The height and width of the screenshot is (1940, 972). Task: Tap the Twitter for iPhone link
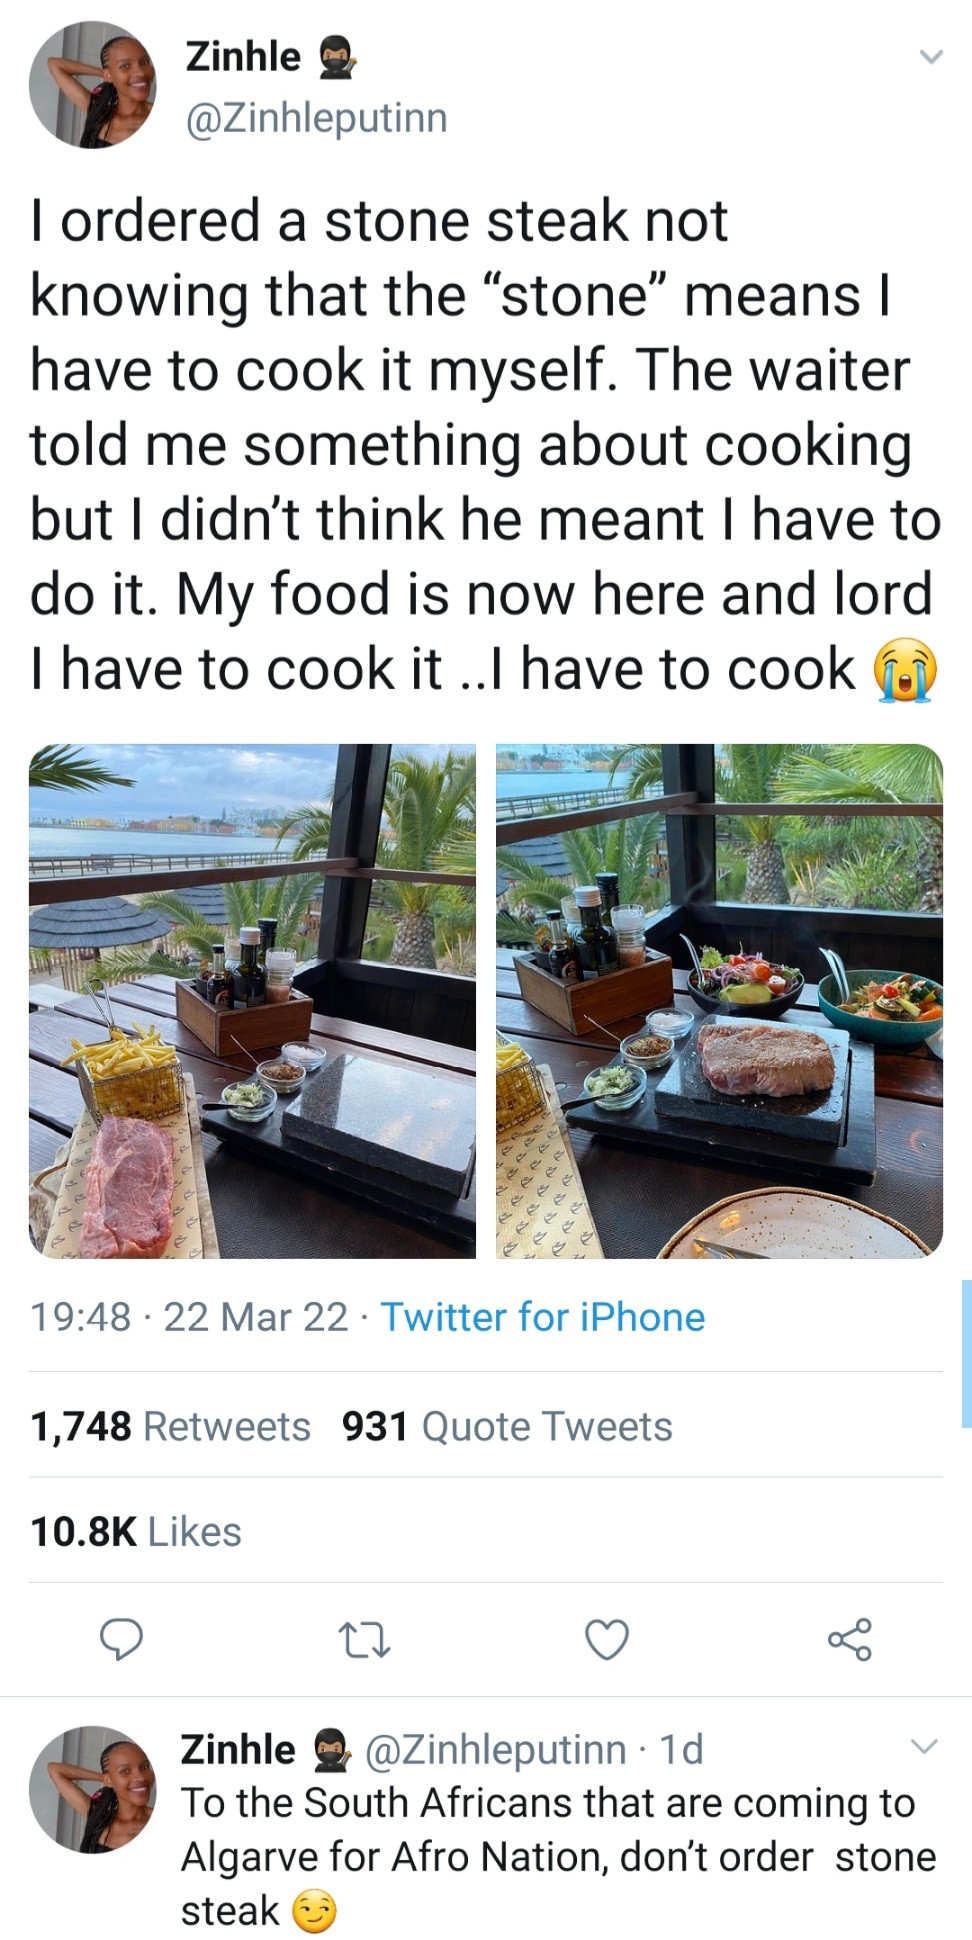[543, 1317]
